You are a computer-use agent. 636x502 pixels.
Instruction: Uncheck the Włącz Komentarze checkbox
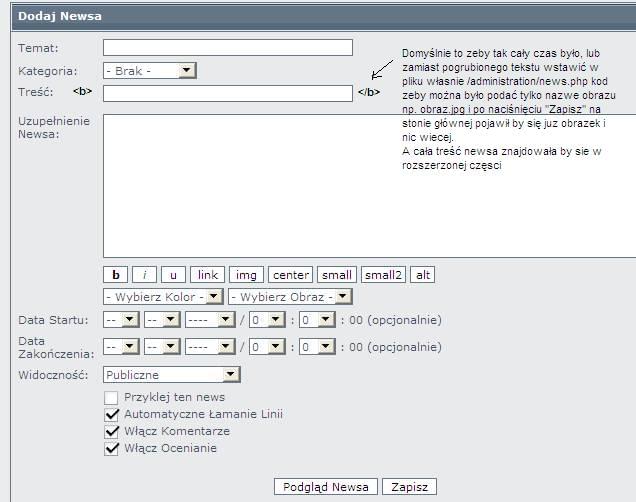tap(111, 432)
